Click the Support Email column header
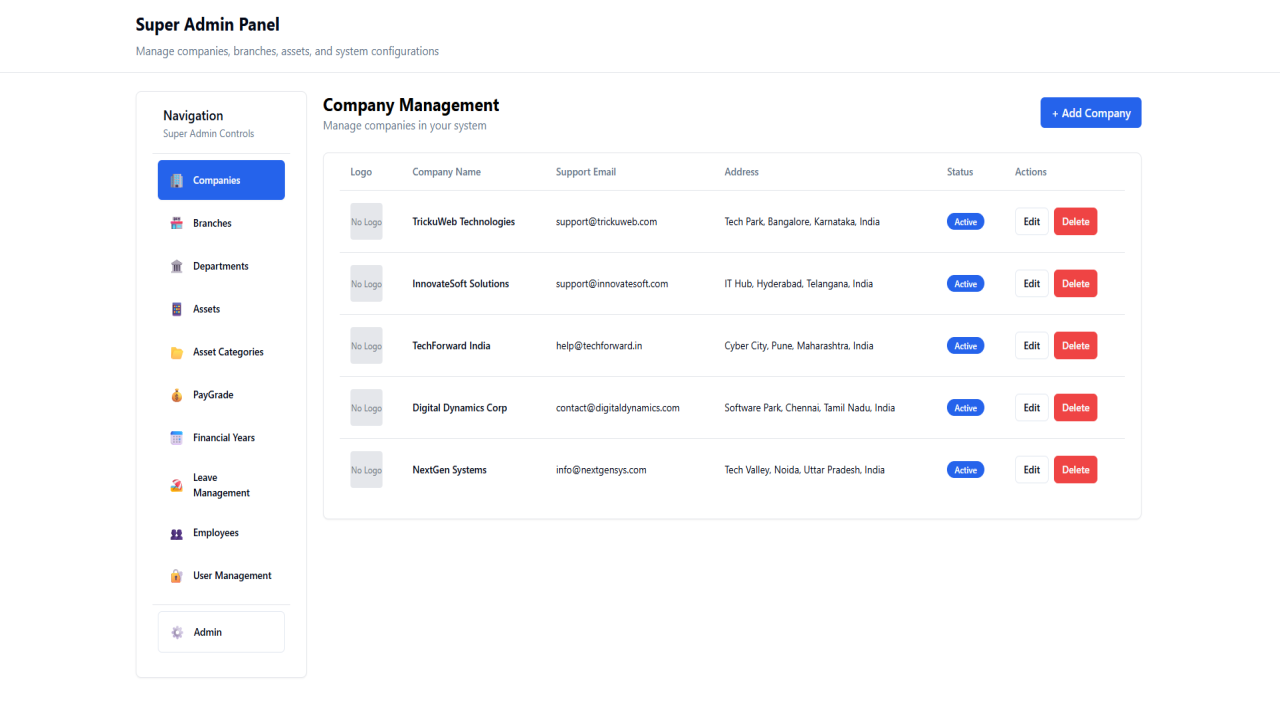 [x=586, y=172]
